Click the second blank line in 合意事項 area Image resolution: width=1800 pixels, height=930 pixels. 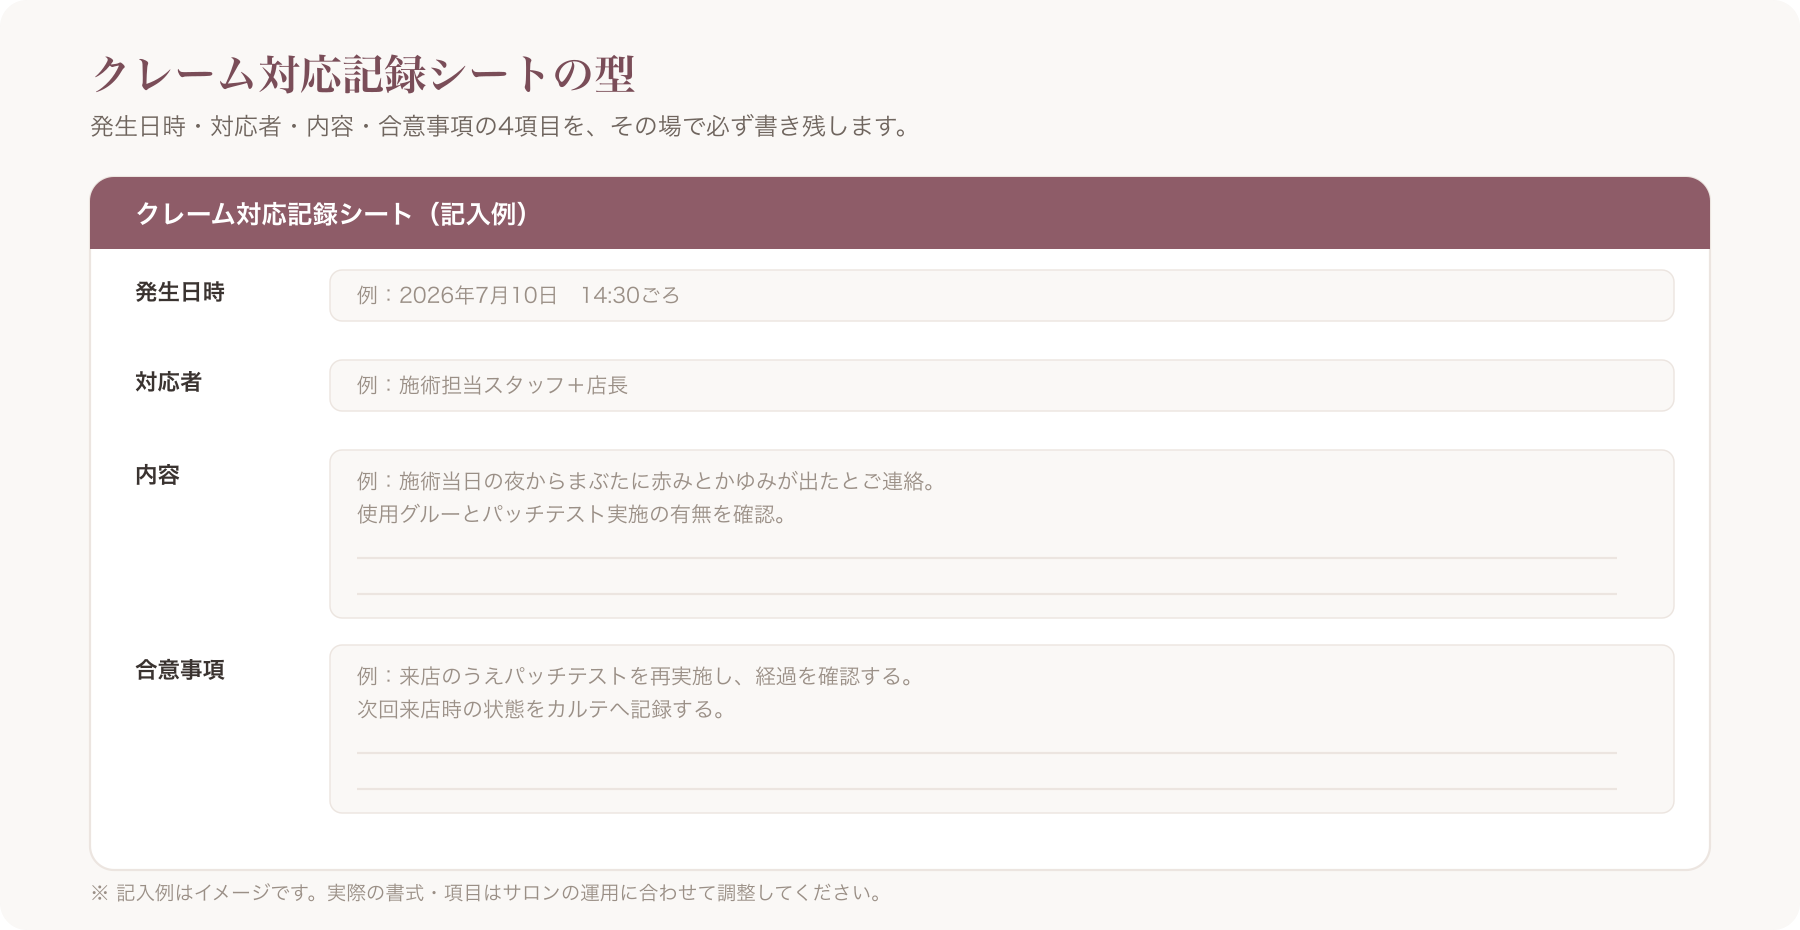coord(987,789)
